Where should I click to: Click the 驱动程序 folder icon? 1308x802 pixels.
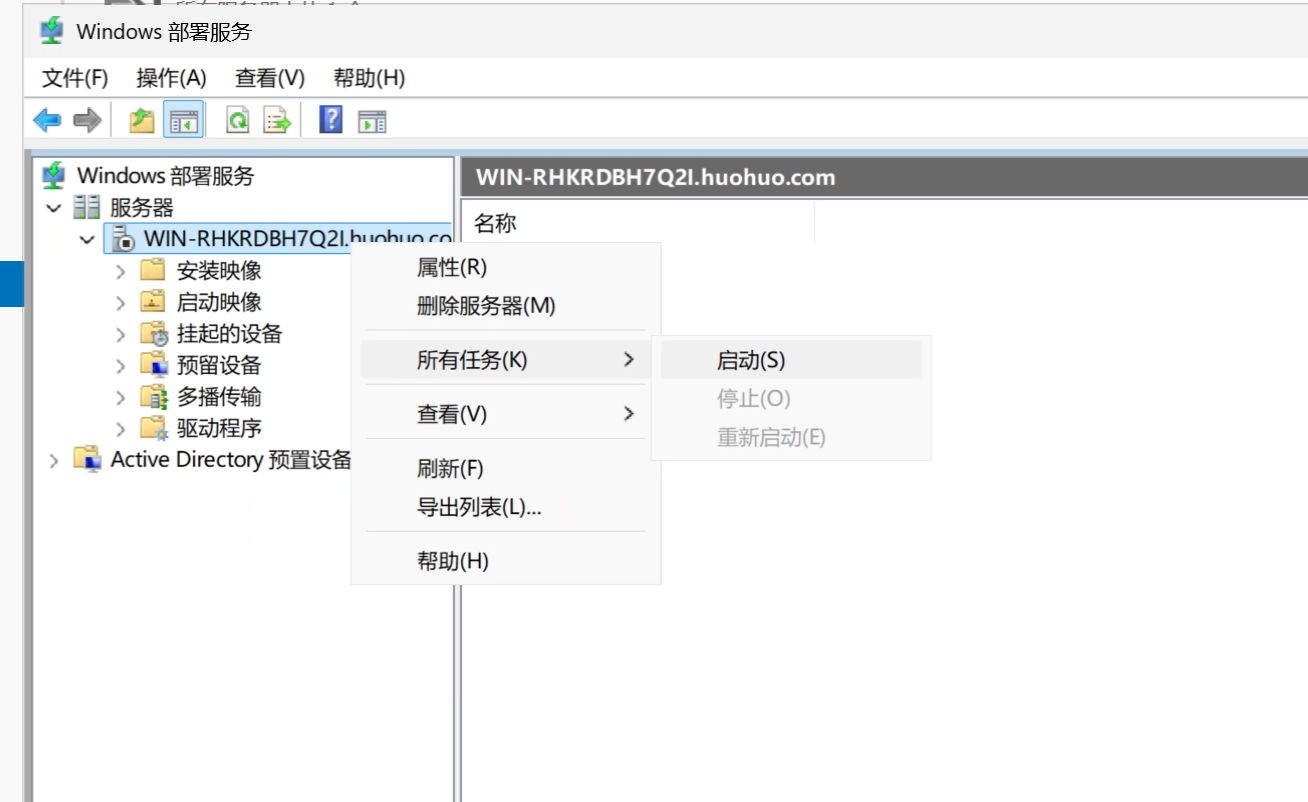pos(154,428)
